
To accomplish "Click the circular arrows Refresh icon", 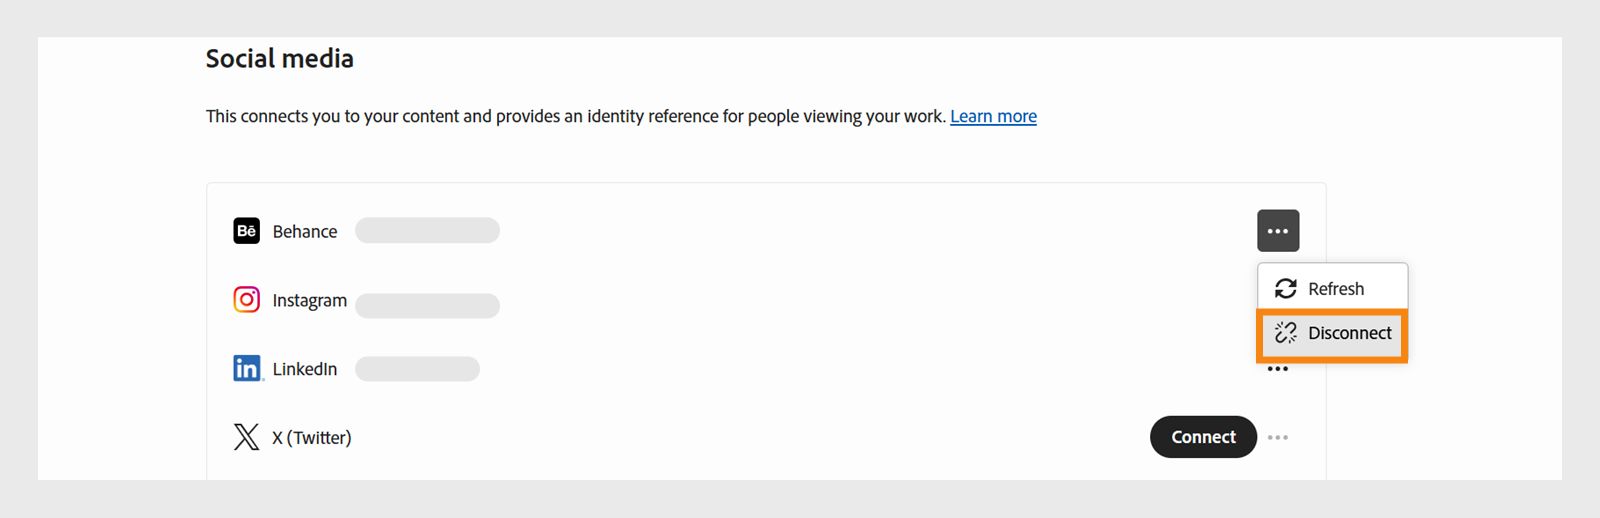I will click(x=1286, y=289).
